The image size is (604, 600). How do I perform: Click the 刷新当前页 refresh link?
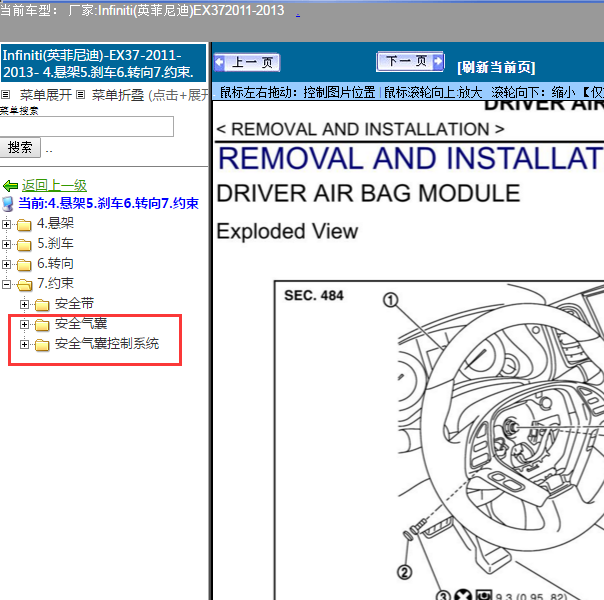tap(496, 67)
